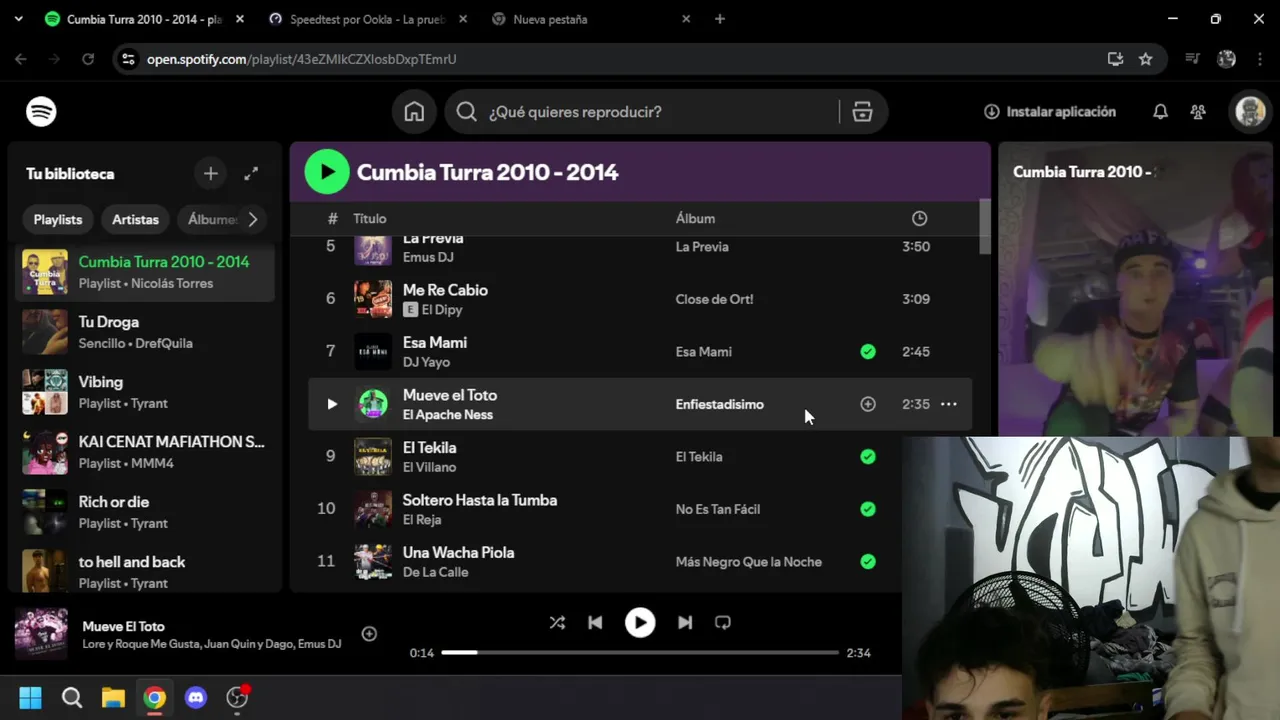Toggle shuffle playback
Viewport: 1280px width, 720px height.
pyautogui.click(x=557, y=622)
